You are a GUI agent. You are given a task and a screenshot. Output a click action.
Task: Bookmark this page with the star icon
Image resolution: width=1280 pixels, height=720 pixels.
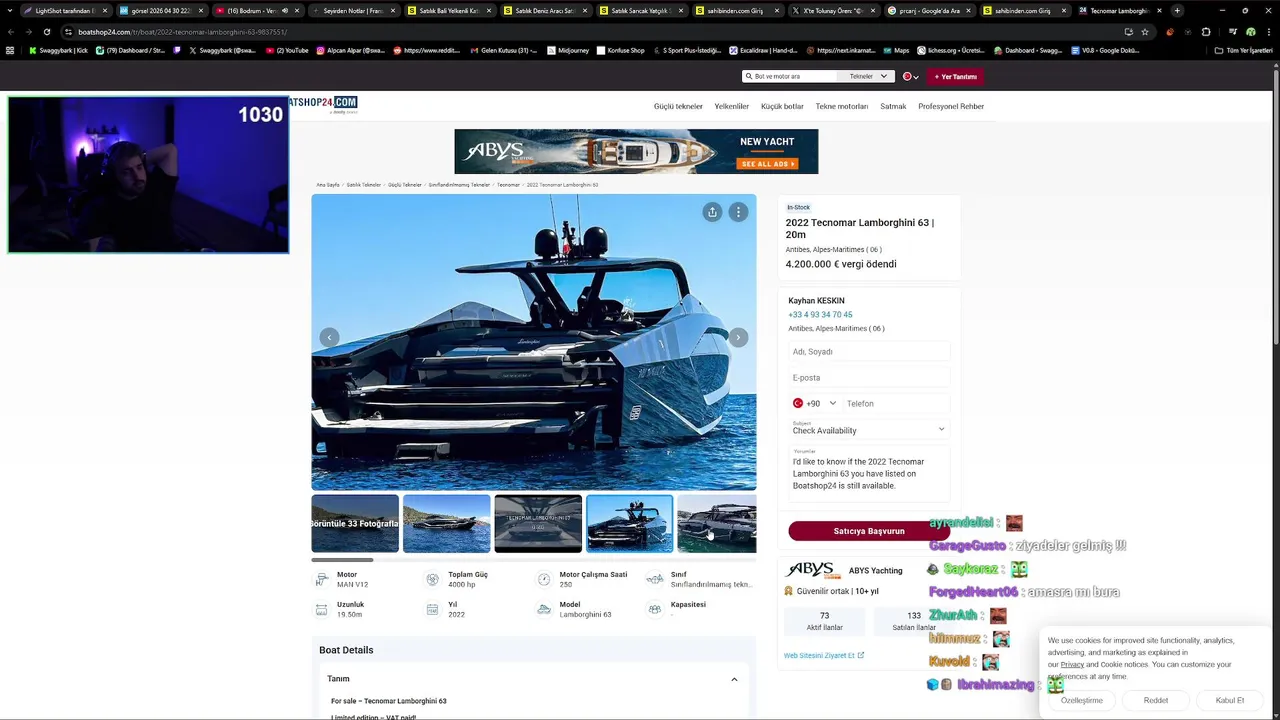pyautogui.click(x=1145, y=32)
